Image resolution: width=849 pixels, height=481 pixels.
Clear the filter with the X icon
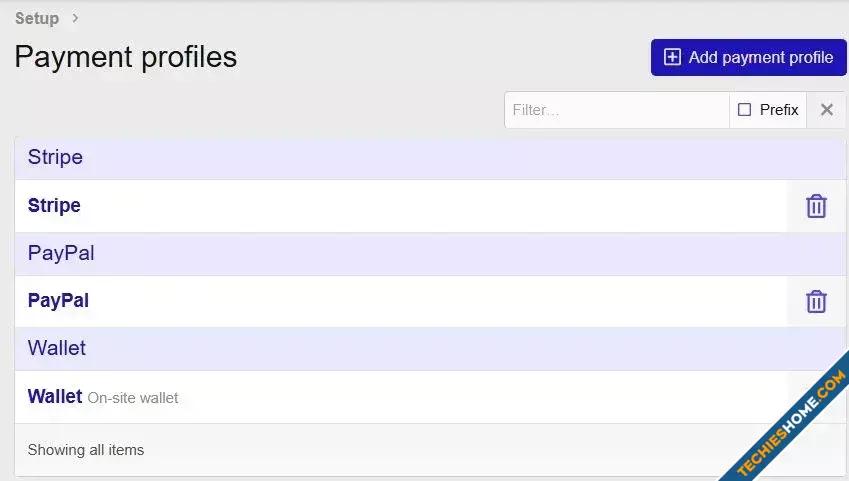point(826,110)
